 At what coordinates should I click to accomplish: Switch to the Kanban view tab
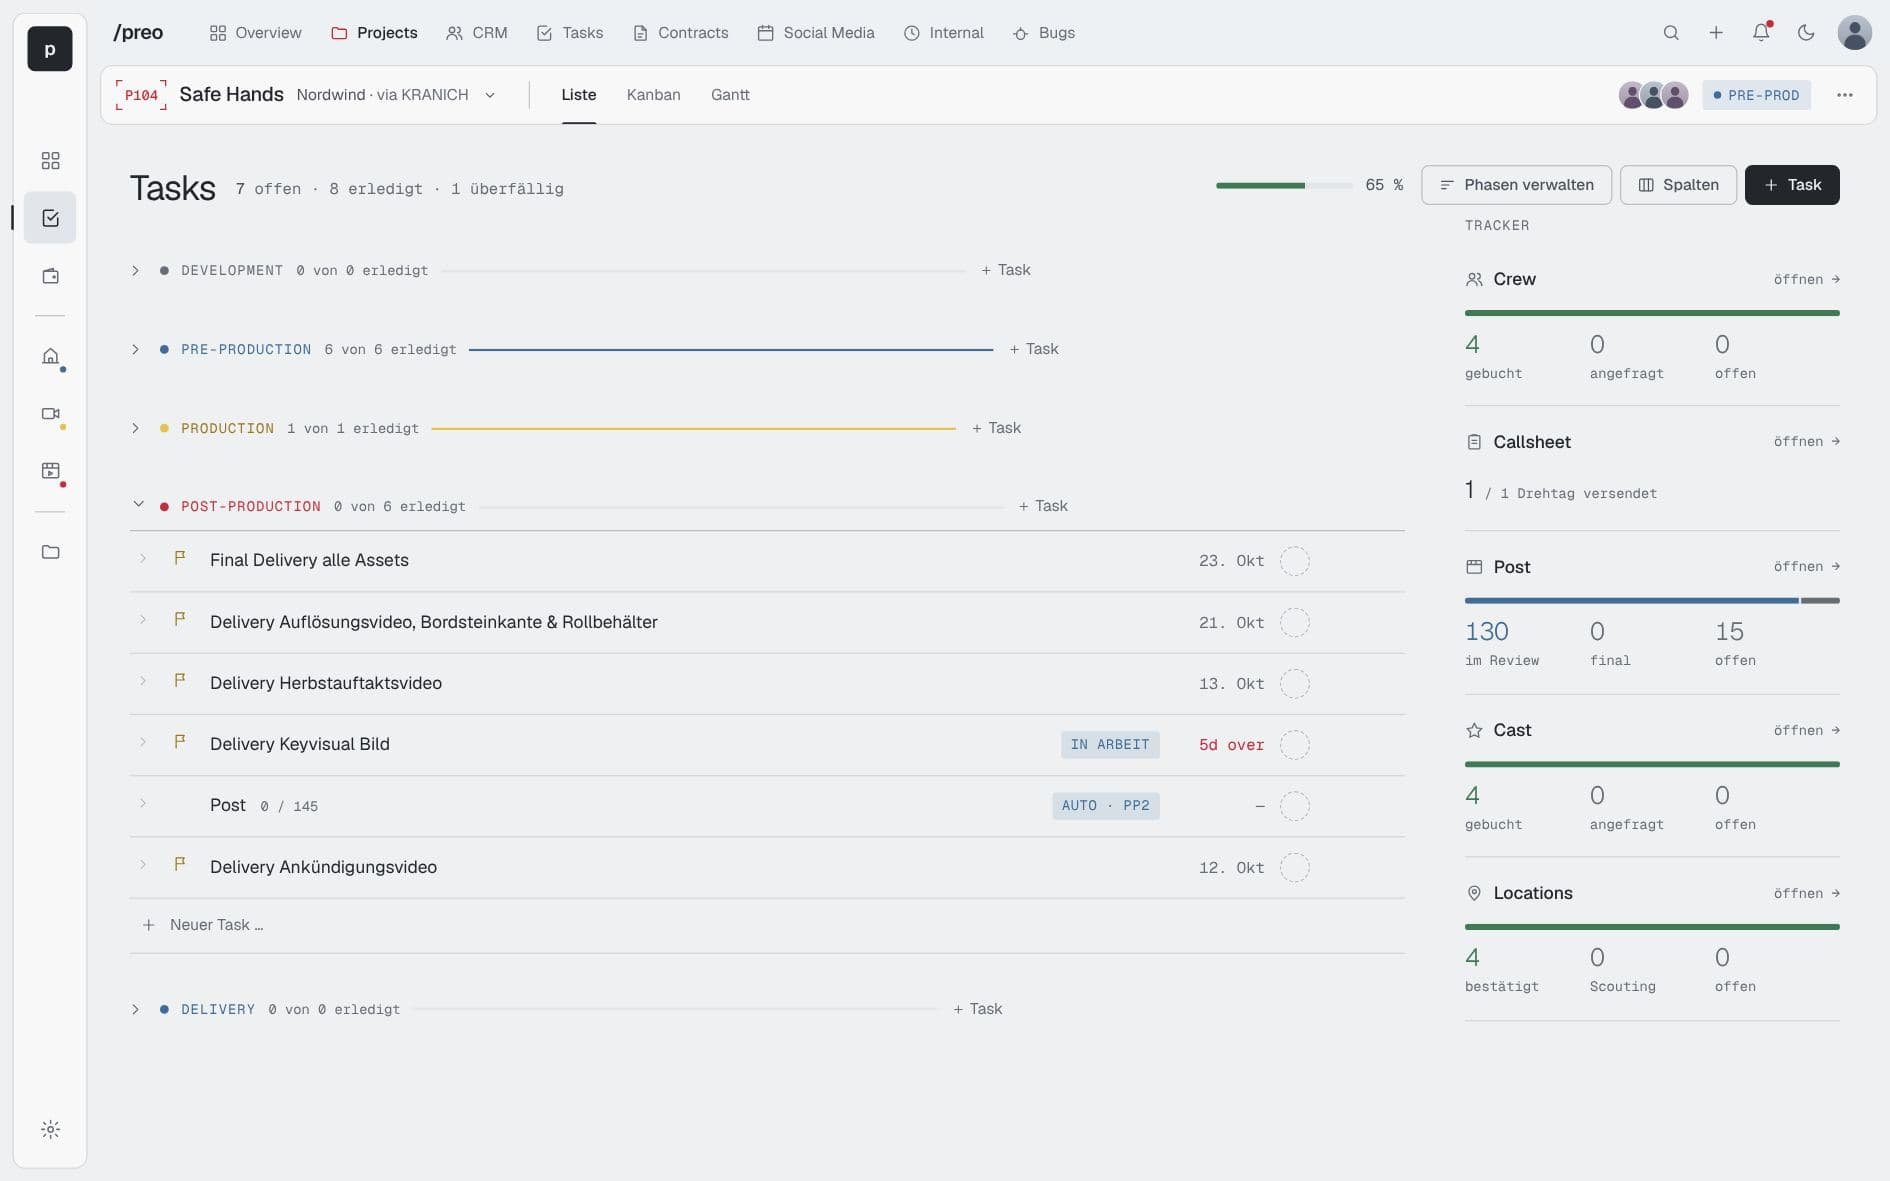click(654, 95)
